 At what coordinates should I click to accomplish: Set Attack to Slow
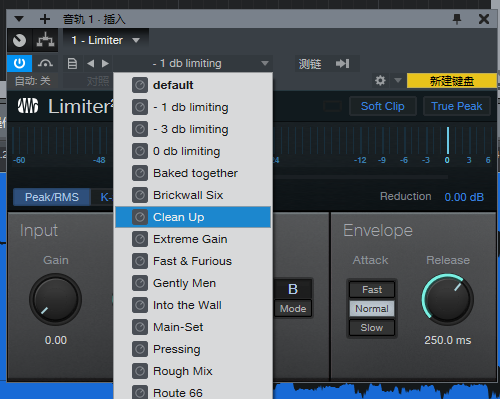372,328
